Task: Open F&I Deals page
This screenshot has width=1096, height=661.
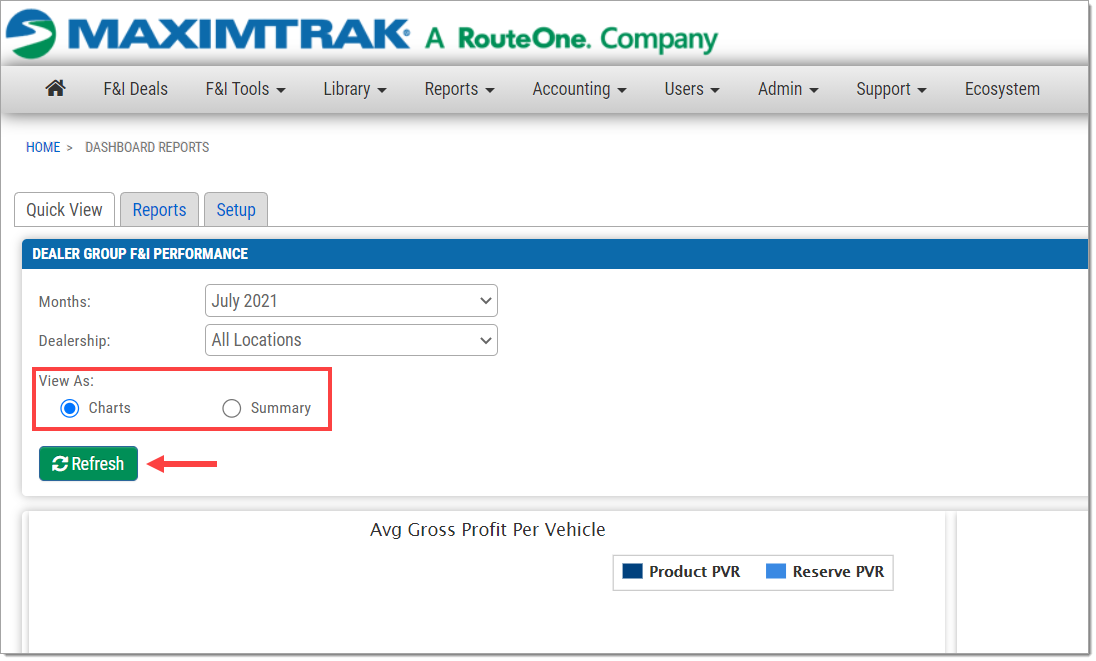Action: pos(136,89)
